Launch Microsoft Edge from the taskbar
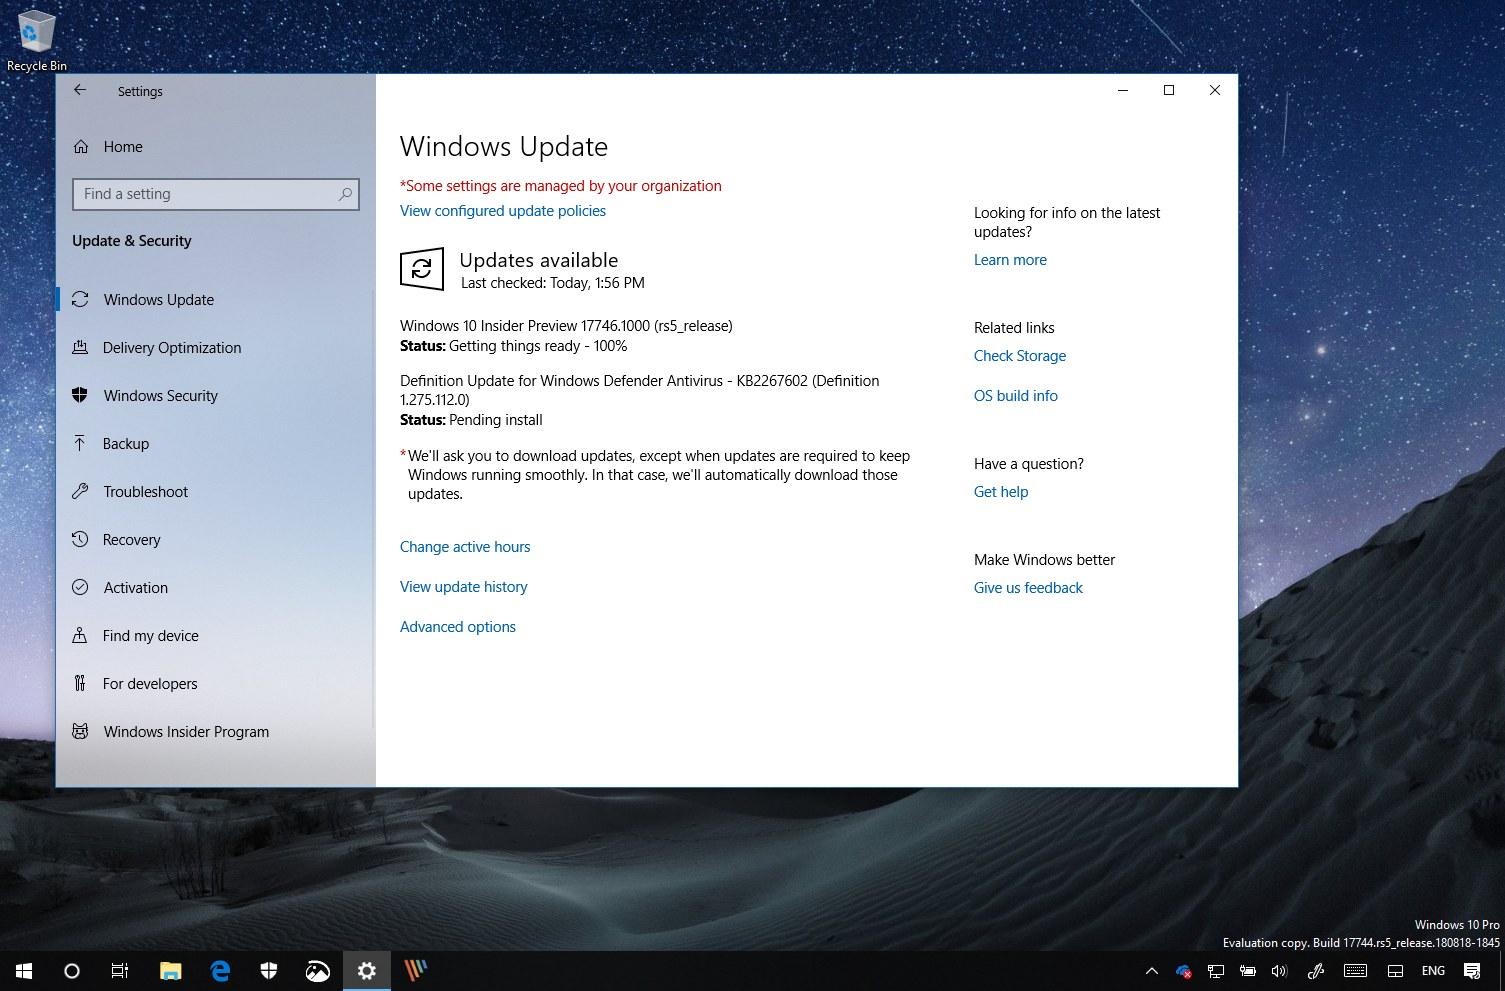The height and width of the screenshot is (991, 1505). pyautogui.click(x=219, y=970)
